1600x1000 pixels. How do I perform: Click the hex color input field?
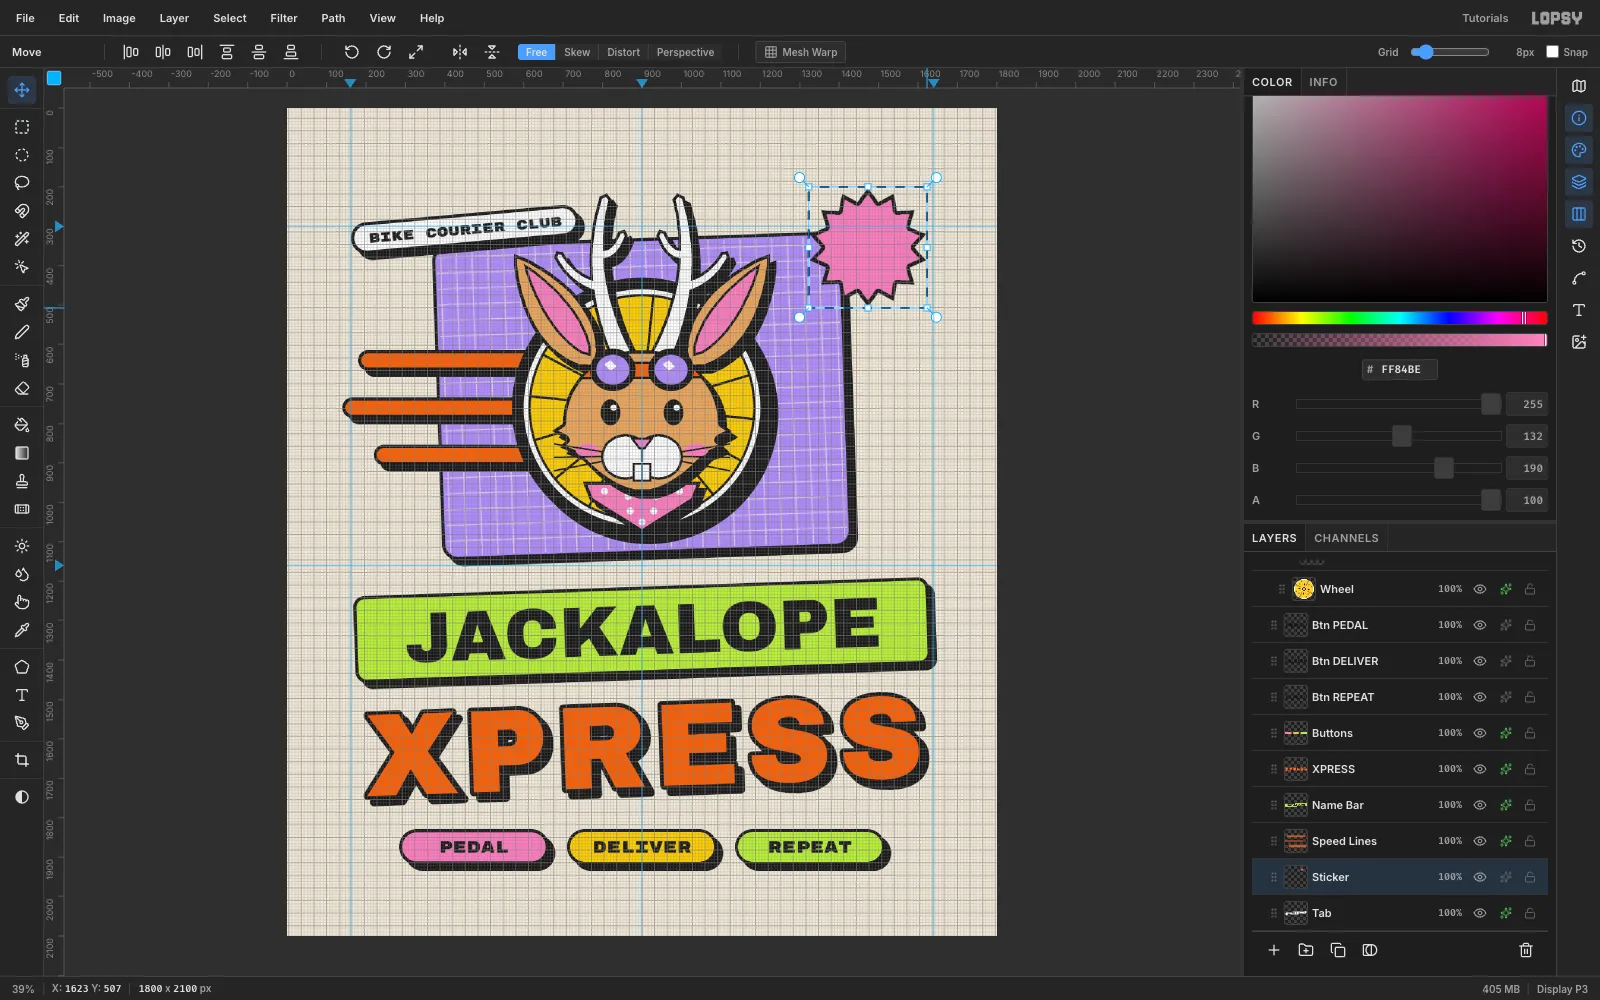1400,369
